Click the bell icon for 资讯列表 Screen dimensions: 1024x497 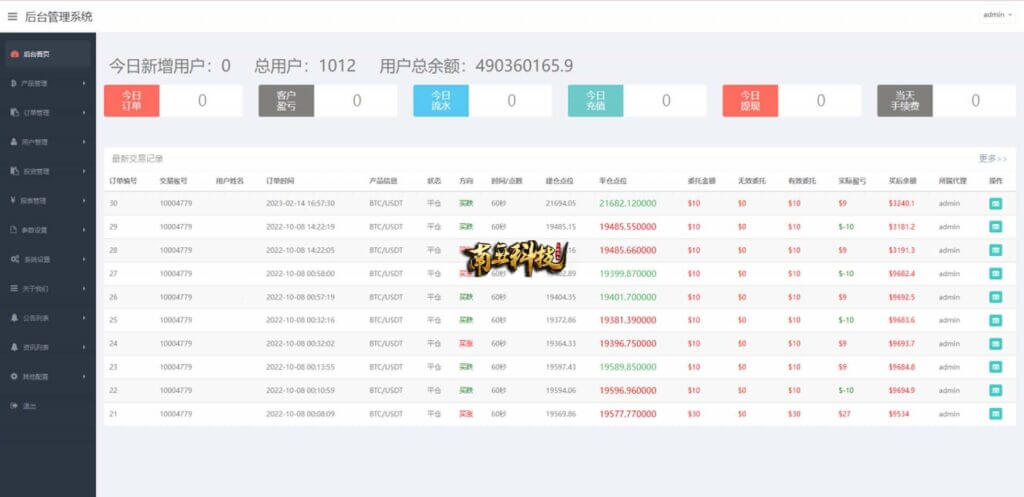click(x=14, y=347)
